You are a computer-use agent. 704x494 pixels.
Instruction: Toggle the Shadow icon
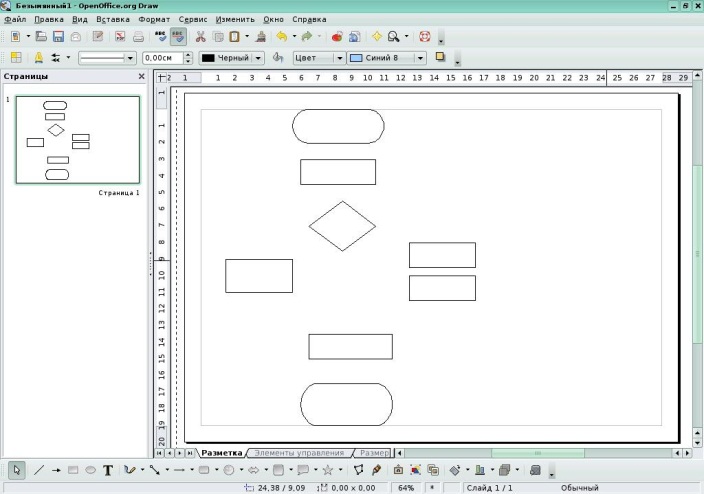[440, 57]
